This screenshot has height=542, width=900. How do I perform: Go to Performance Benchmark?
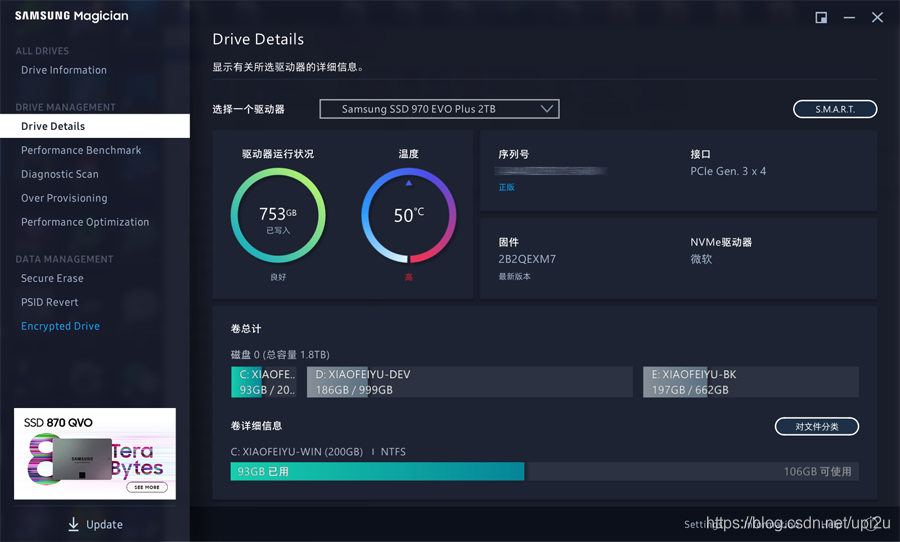click(81, 150)
